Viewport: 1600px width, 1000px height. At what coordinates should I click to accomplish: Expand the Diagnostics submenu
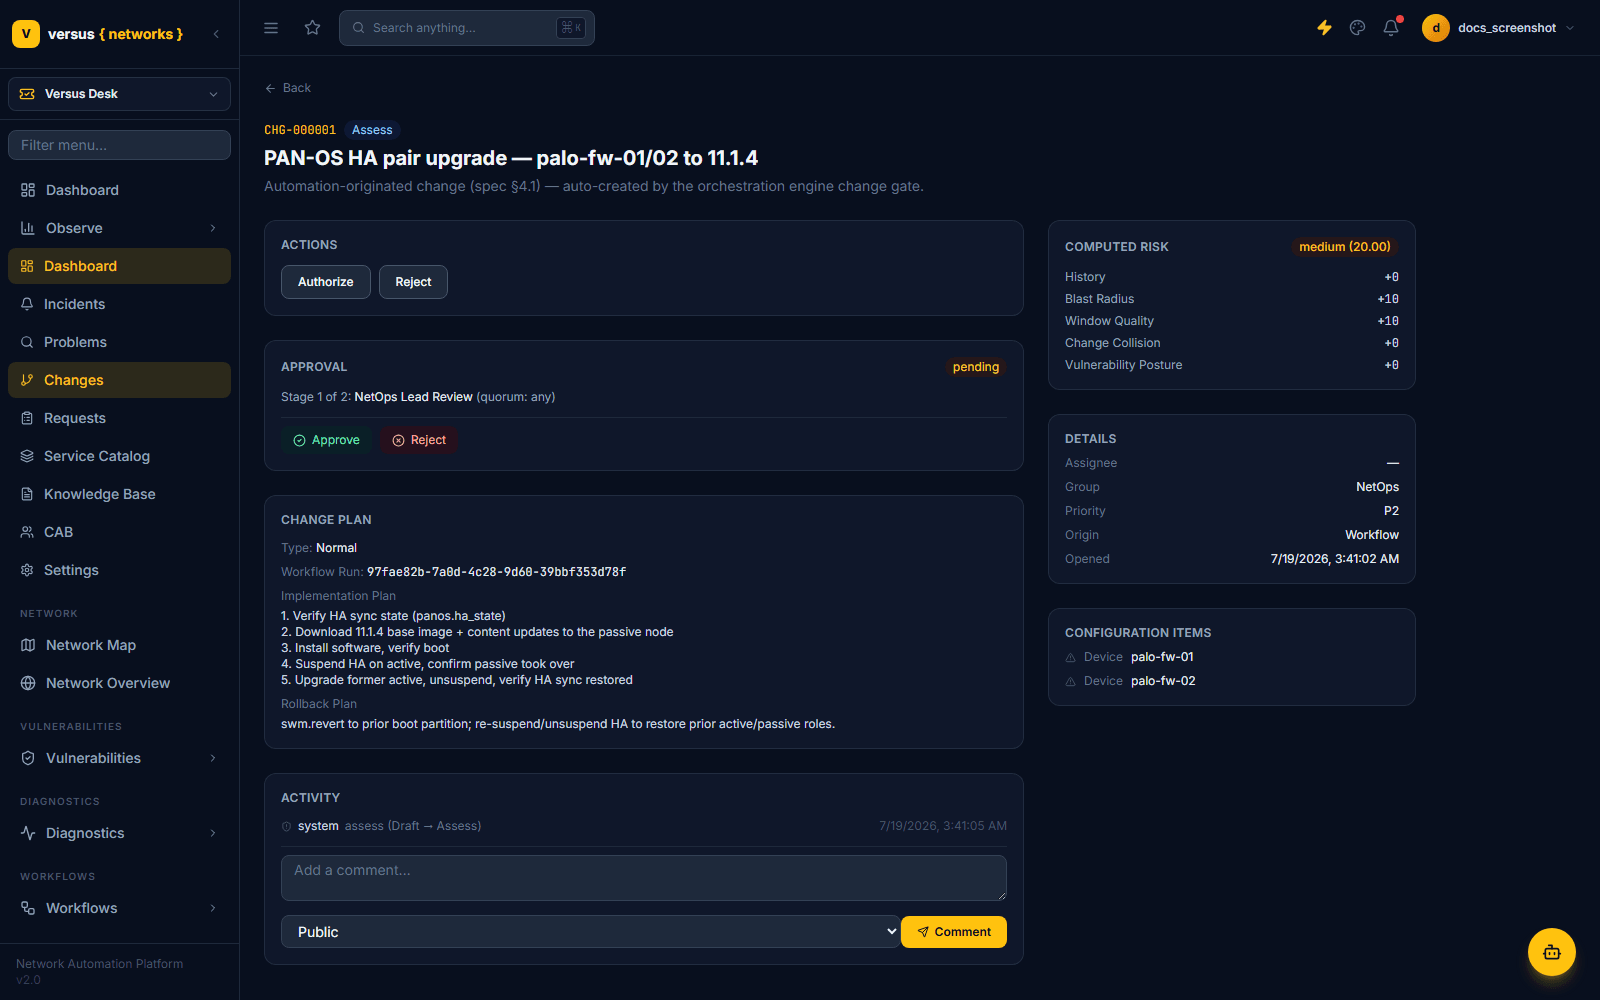pos(119,833)
